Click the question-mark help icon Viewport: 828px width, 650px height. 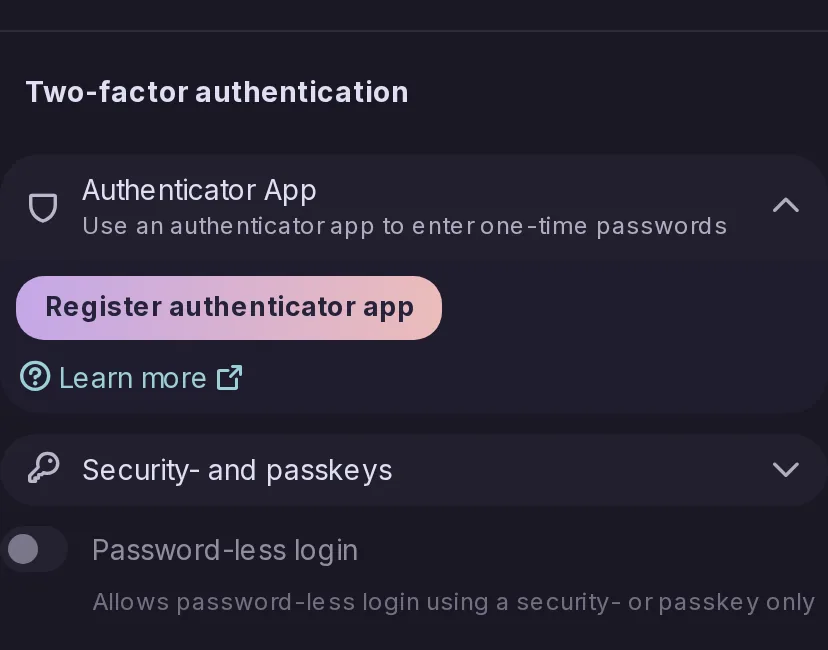coord(35,376)
